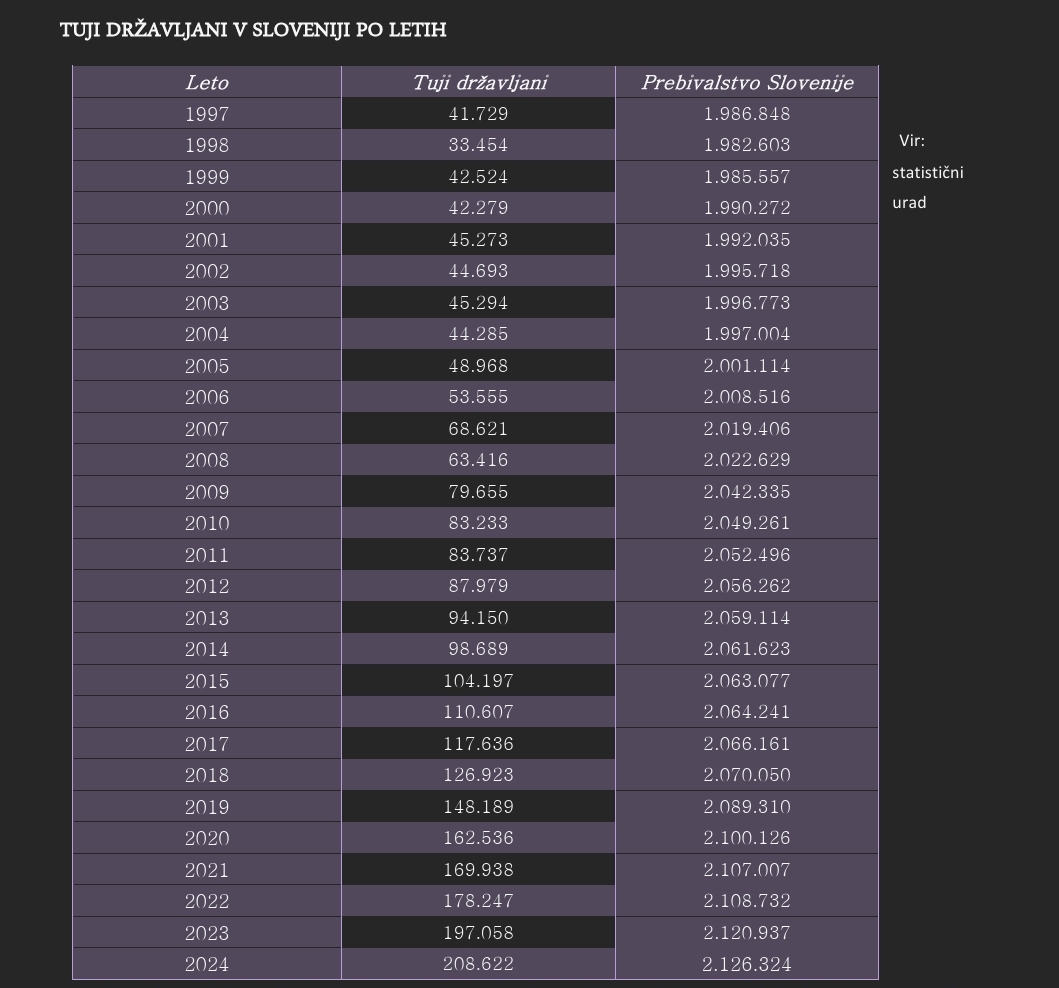Click the year 2013 cell
Image resolution: width=1059 pixels, height=988 pixels.
207,618
